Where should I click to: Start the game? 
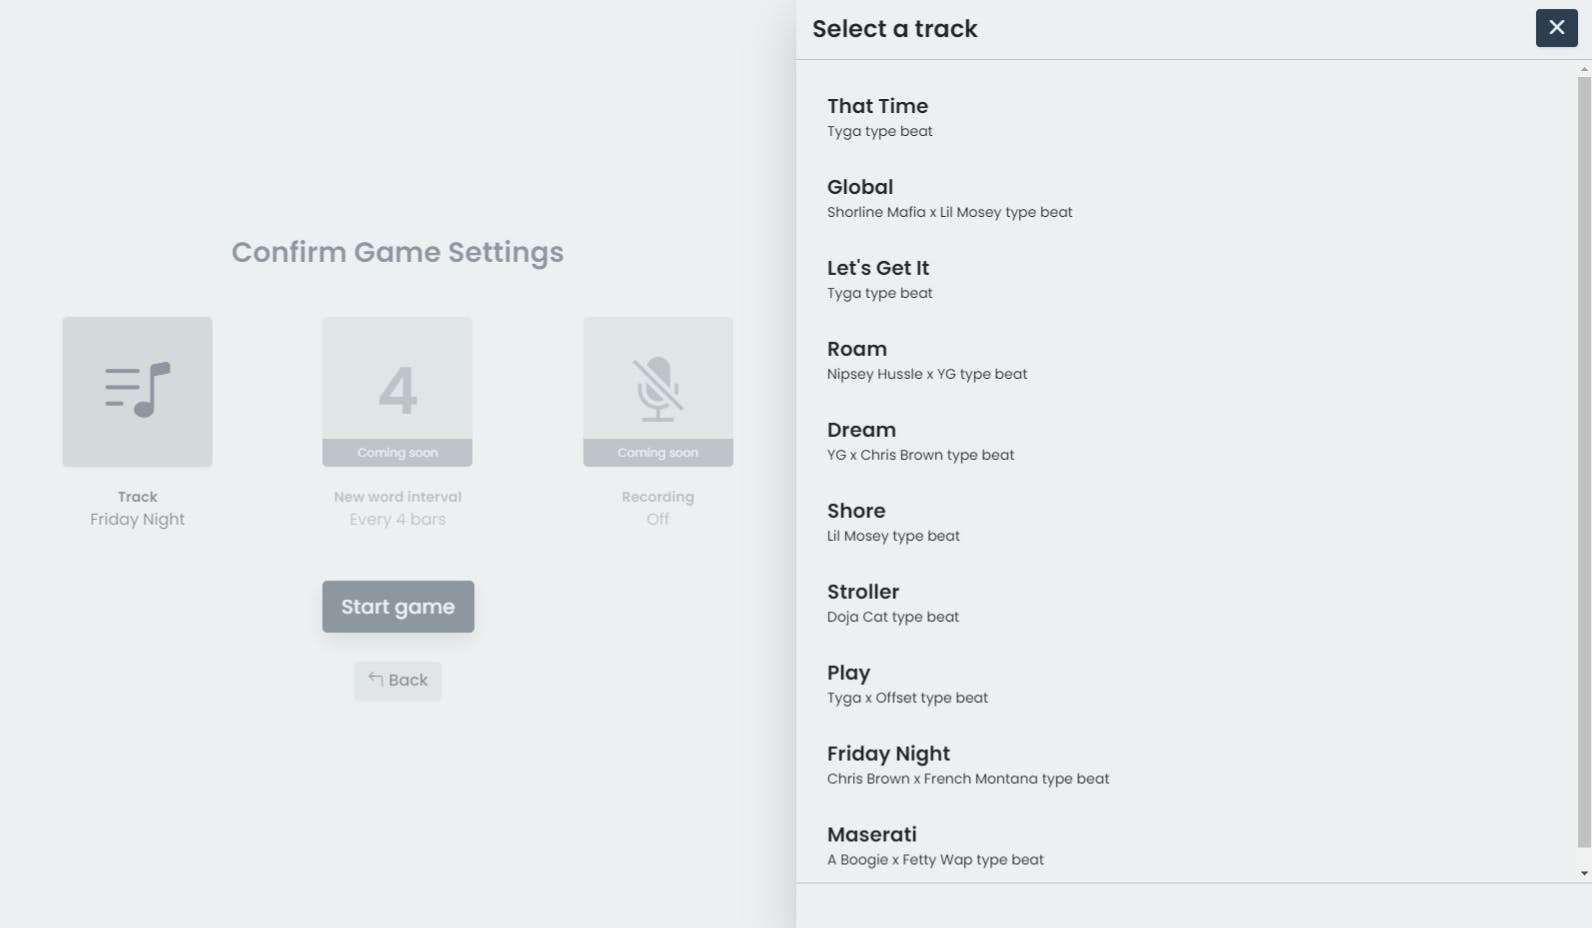point(398,606)
